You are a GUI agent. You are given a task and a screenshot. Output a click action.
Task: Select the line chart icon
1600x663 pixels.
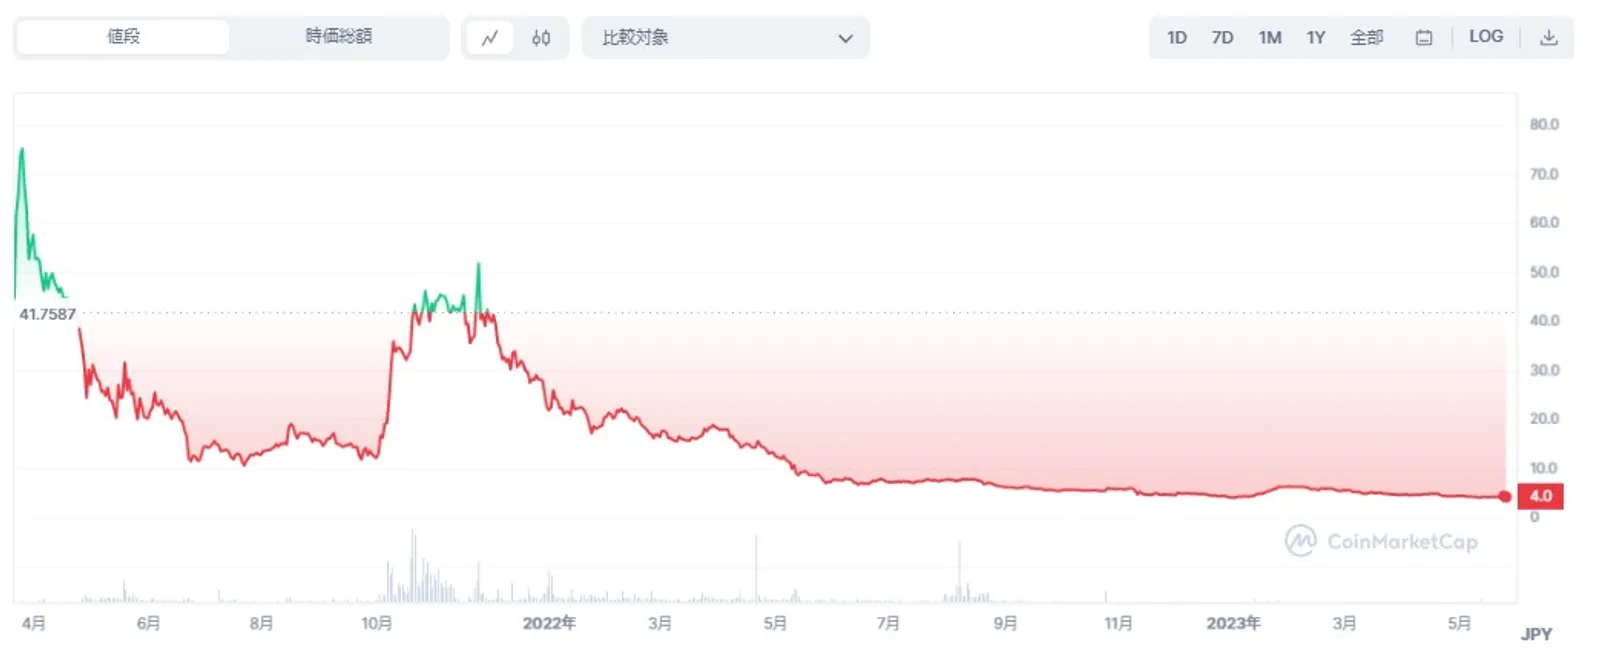pyautogui.click(x=490, y=38)
